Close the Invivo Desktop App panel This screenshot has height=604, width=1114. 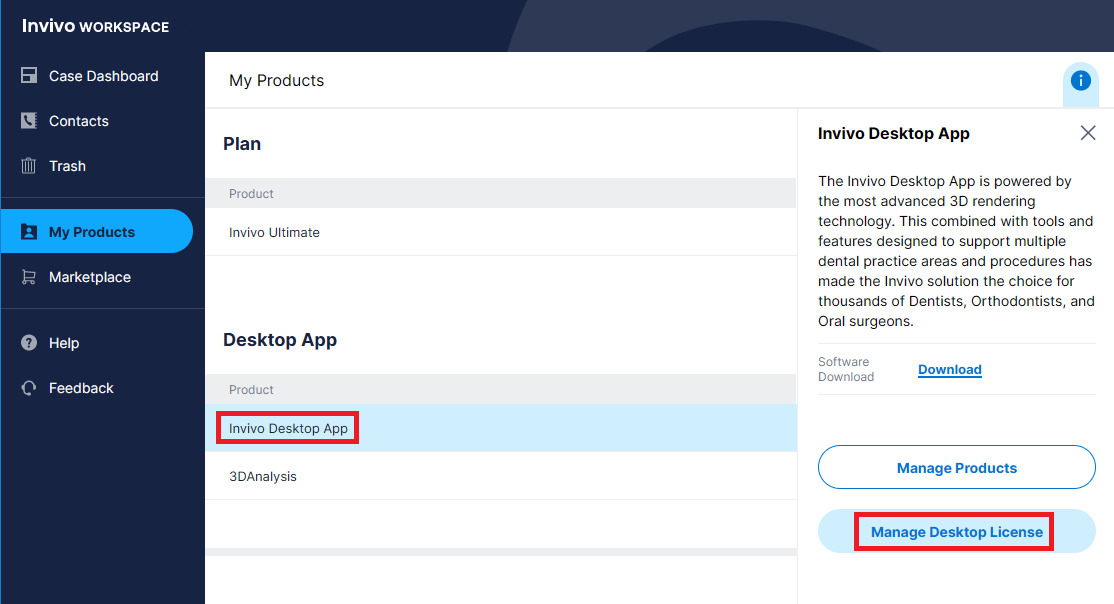coord(1088,132)
